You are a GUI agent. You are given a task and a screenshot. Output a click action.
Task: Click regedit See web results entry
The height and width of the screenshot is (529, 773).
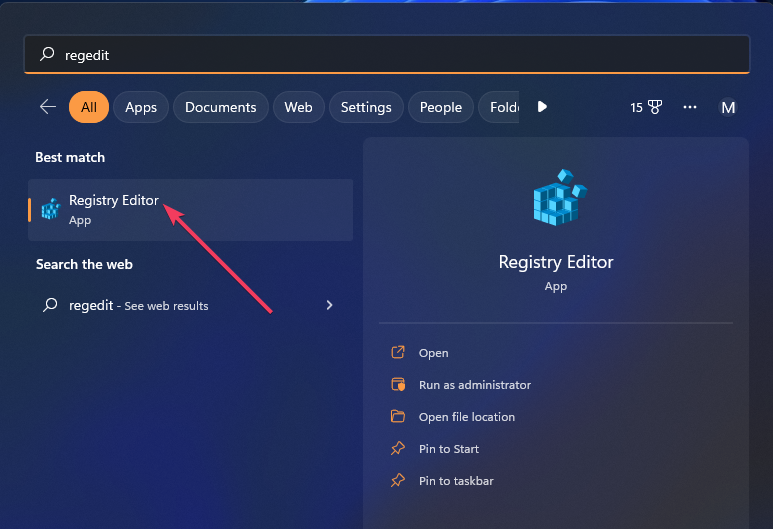coord(190,305)
